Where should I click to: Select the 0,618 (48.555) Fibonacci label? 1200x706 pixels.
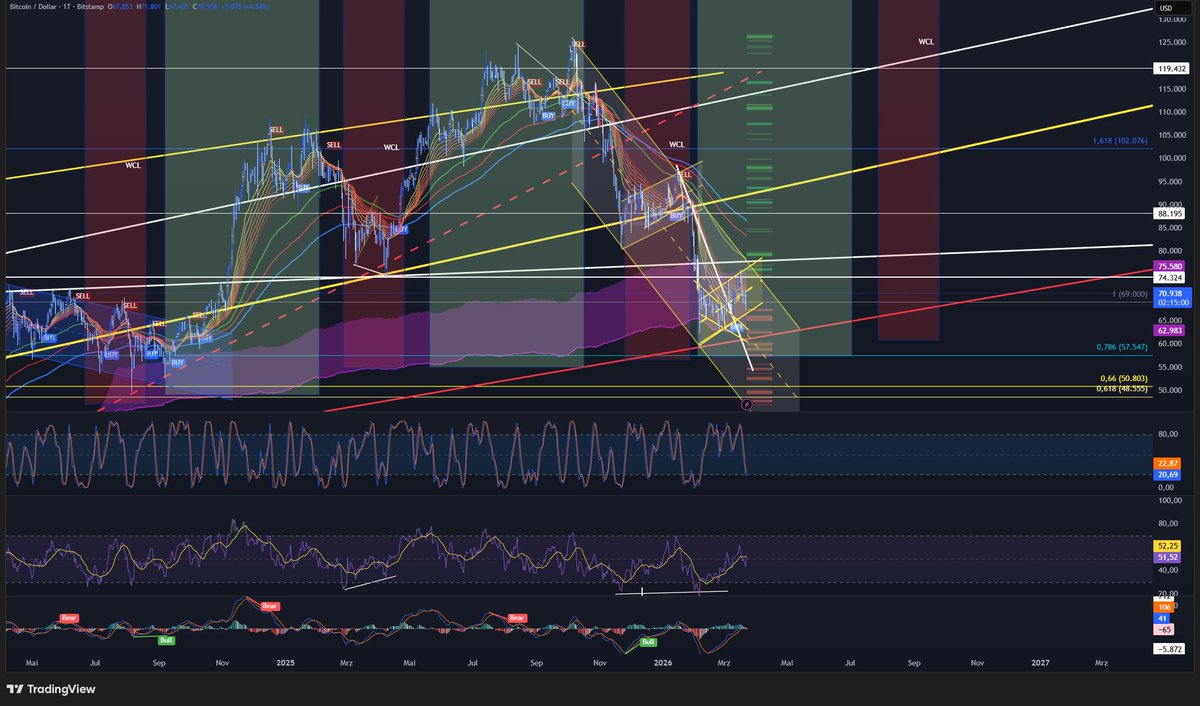coord(1123,389)
